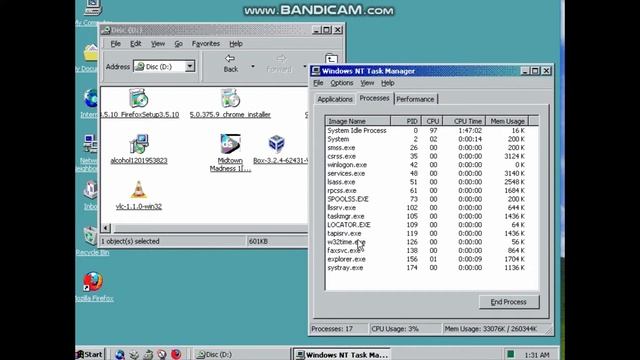Click the Start button

click(90, 354)
